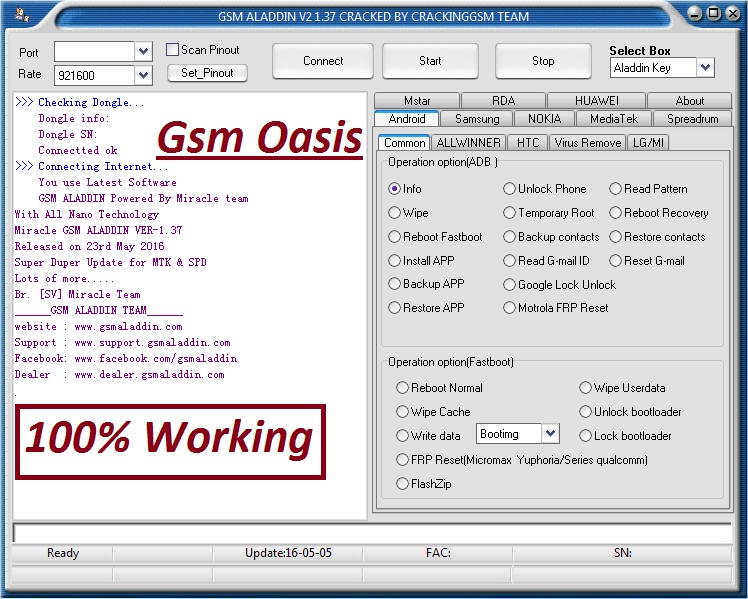Select the Google Lock Unlock option

[x=509, y=285]
